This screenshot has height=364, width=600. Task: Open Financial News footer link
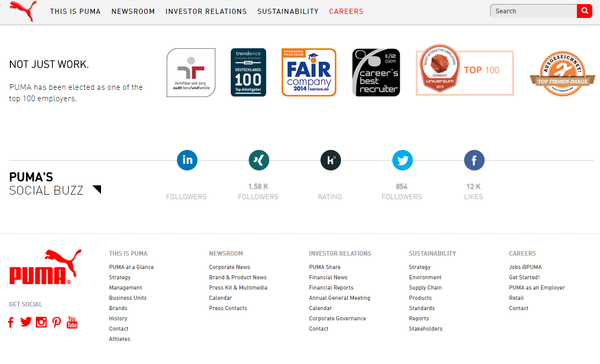[328, 277]
